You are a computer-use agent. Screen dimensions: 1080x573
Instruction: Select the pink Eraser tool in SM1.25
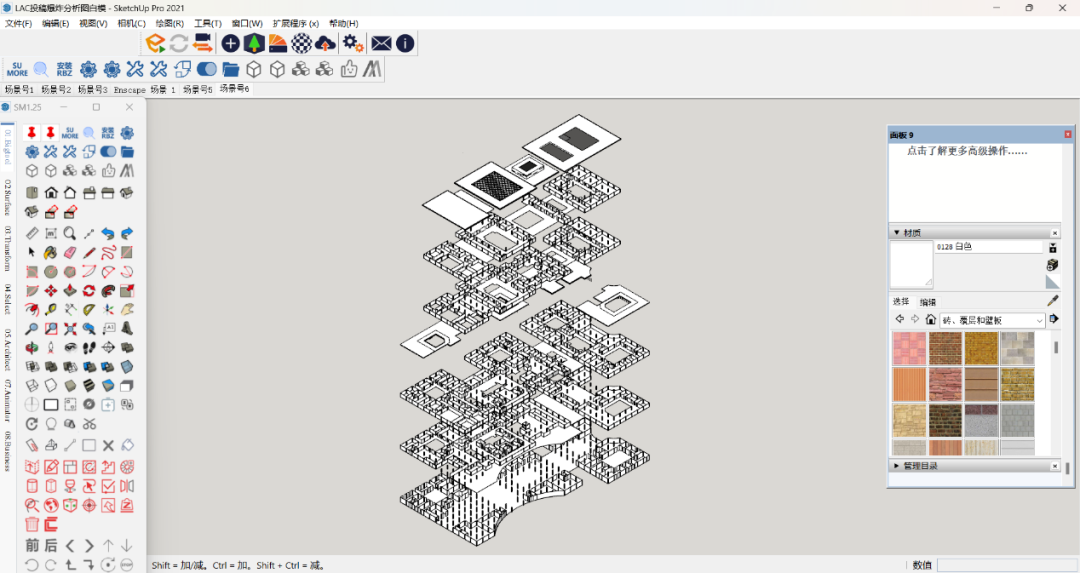click(70, 253)
